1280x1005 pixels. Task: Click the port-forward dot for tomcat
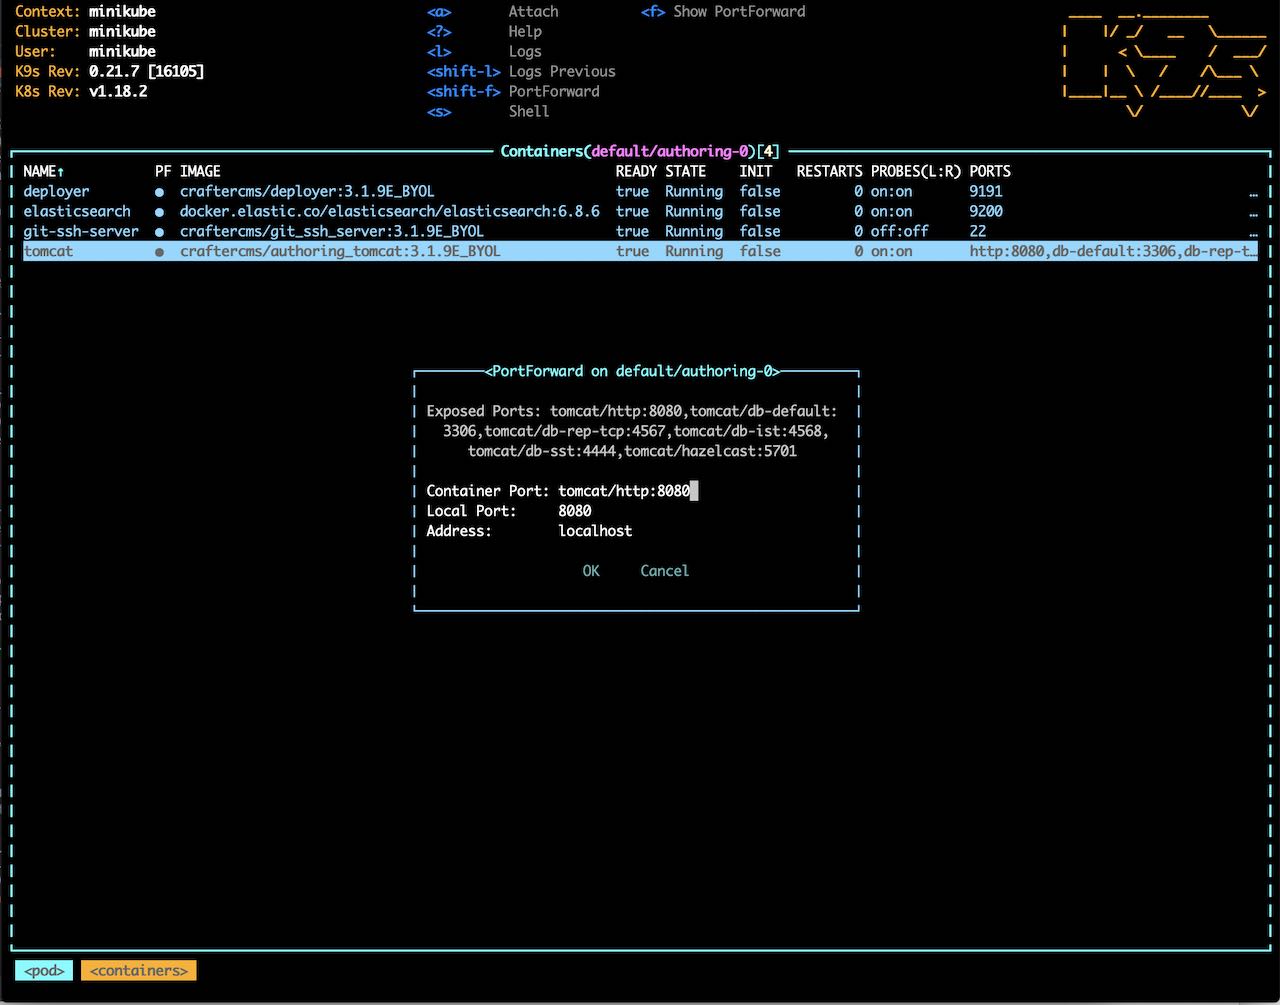160,251
